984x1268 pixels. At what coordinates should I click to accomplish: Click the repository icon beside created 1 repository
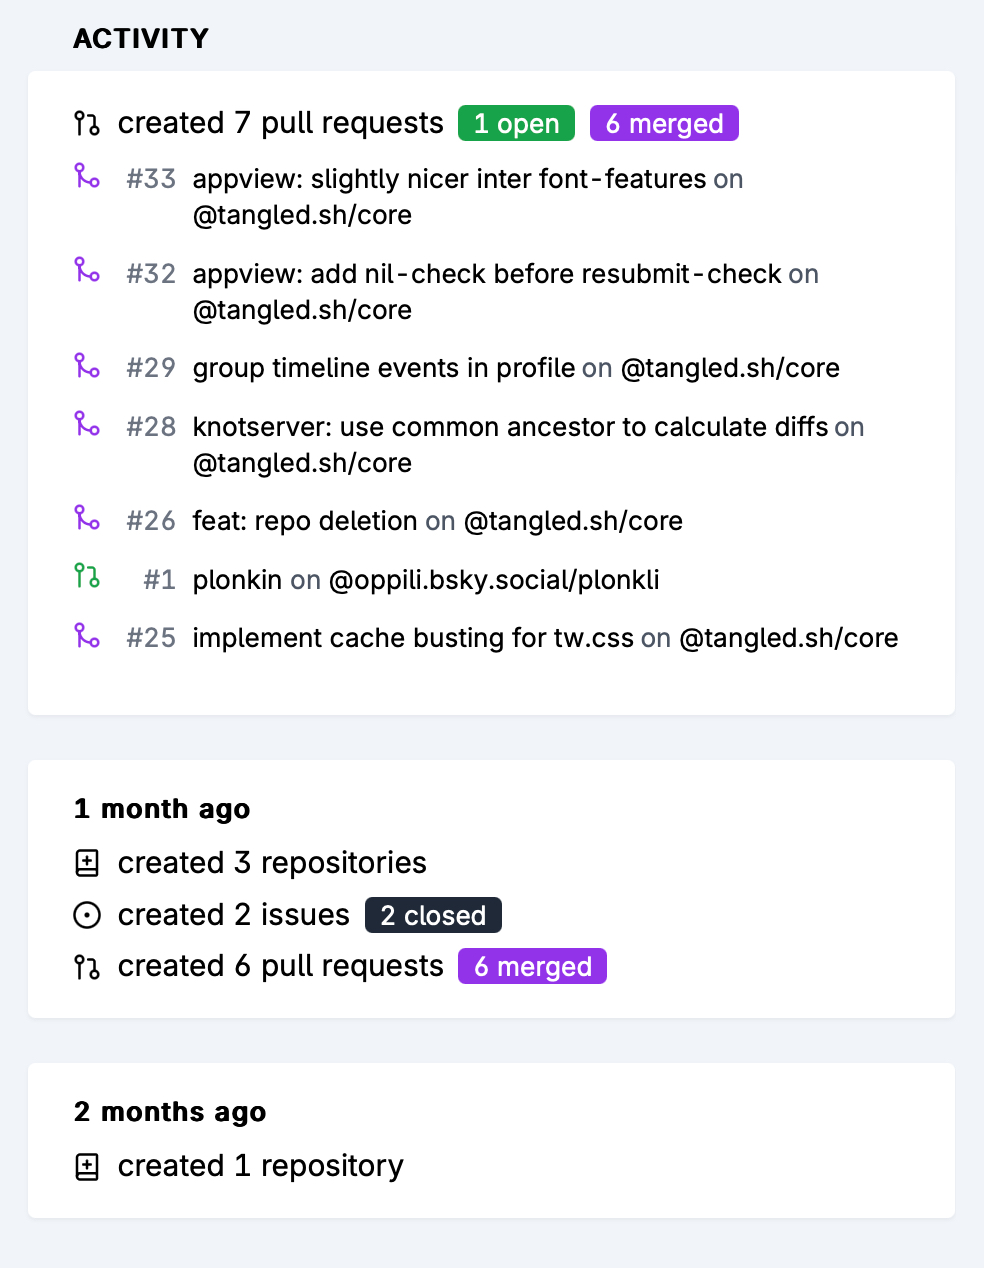pyautogui.click(x=87, y=1166)
